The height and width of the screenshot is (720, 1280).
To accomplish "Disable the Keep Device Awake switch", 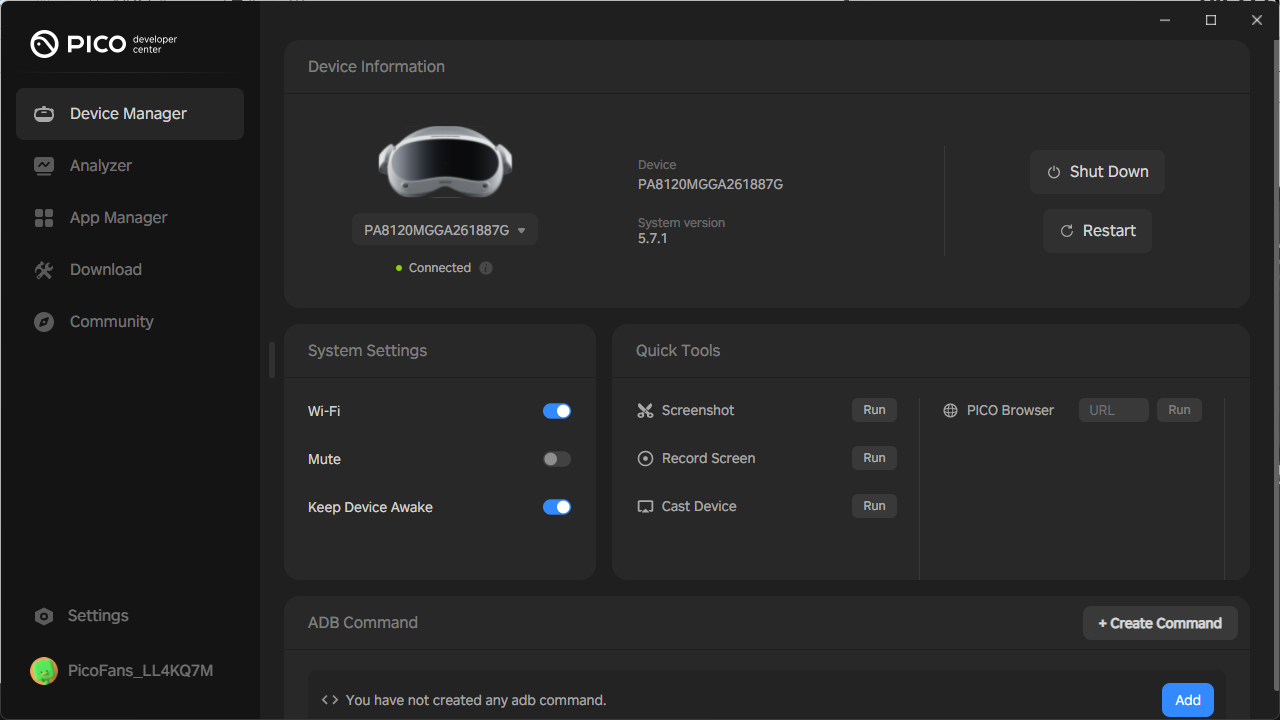I will pos(557,507).
